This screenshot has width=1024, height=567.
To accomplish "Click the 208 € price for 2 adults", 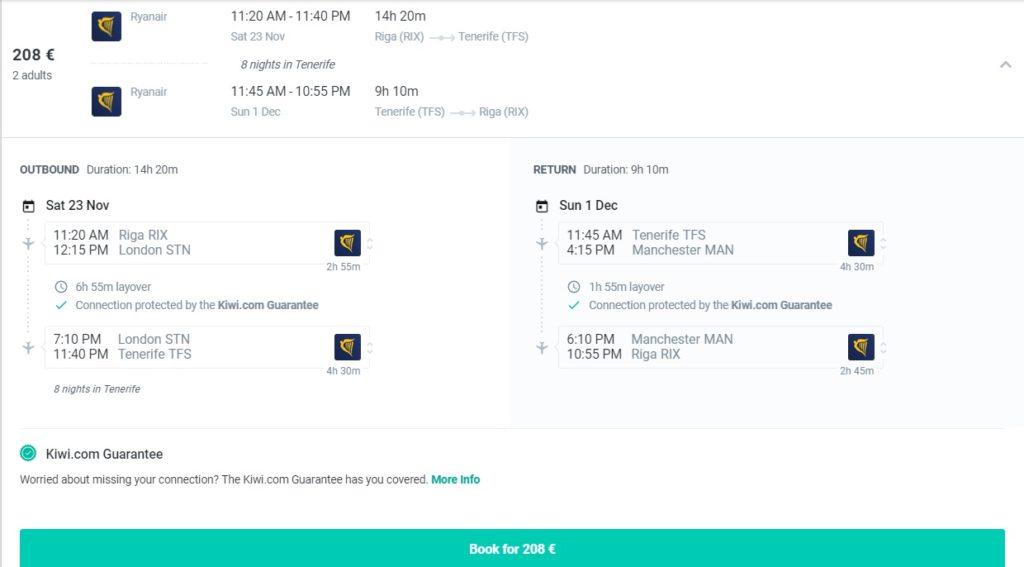I will pyautogui.click(x=33, y=55).
